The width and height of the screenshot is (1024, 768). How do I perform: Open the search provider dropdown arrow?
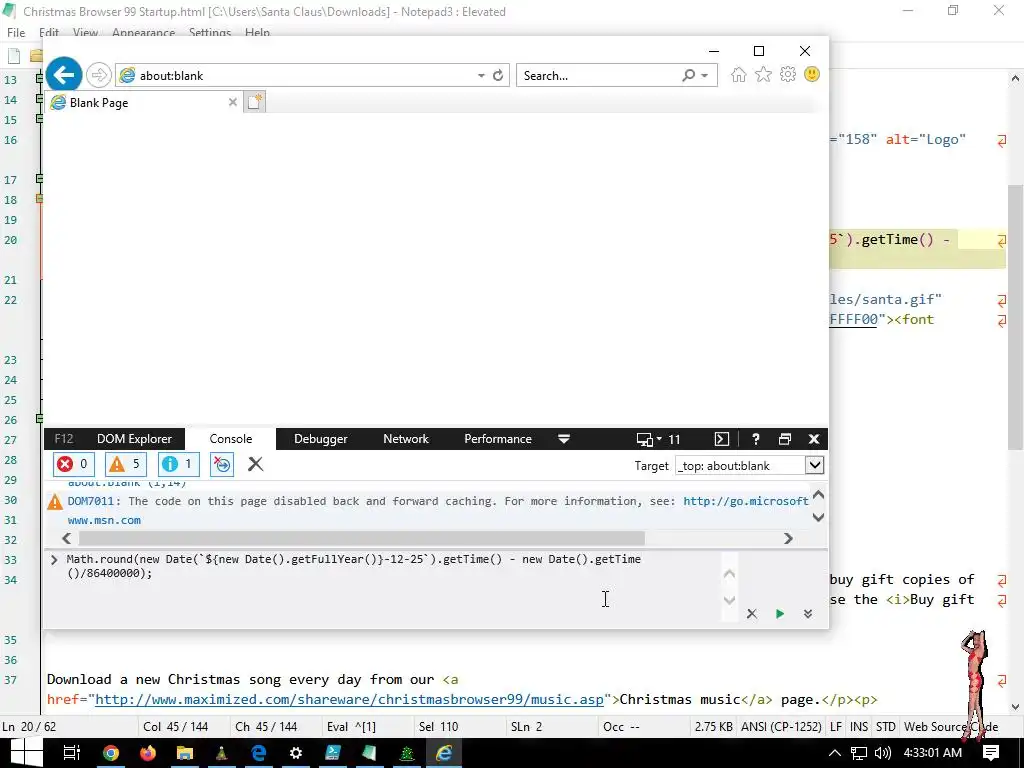705,76
